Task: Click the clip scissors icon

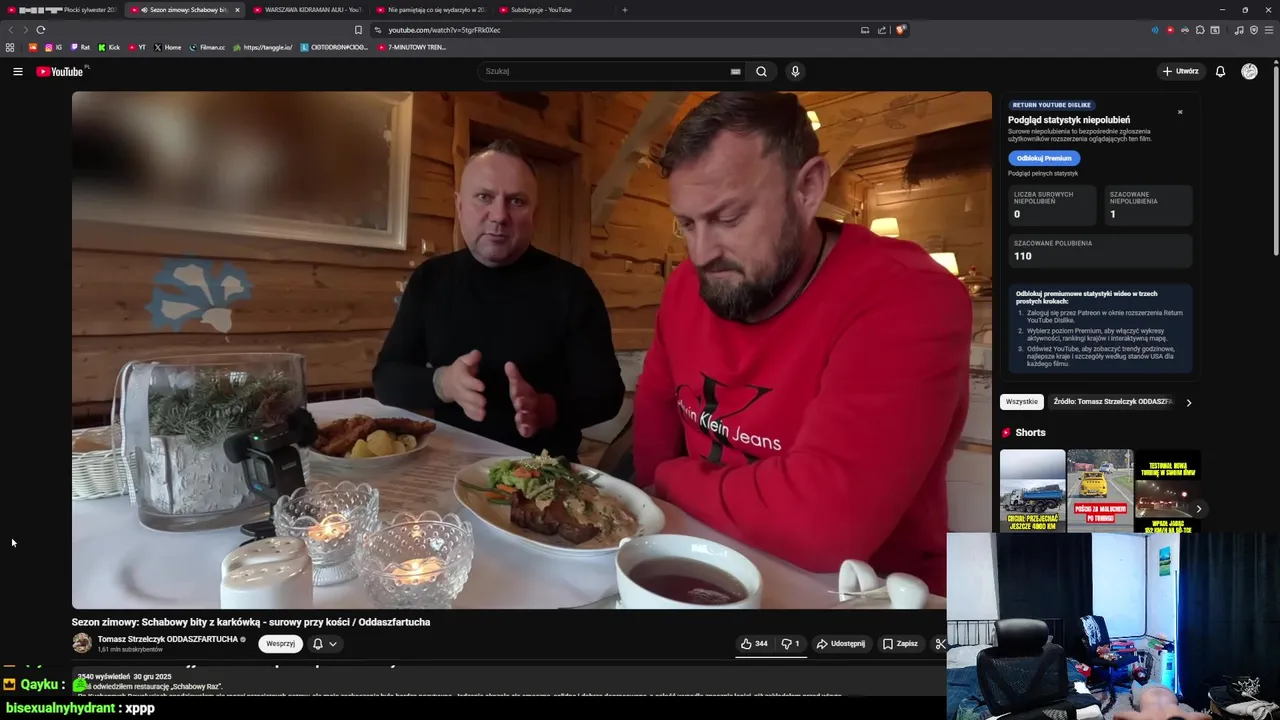Action: tap(940, 644)
